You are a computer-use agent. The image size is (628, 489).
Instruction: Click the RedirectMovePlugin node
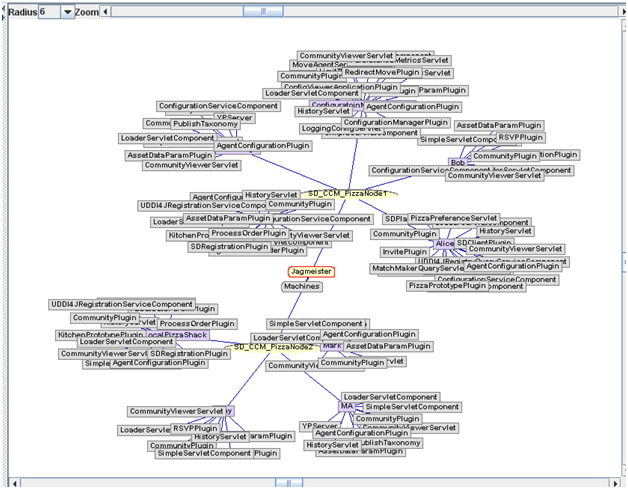[x=381, y=73]
